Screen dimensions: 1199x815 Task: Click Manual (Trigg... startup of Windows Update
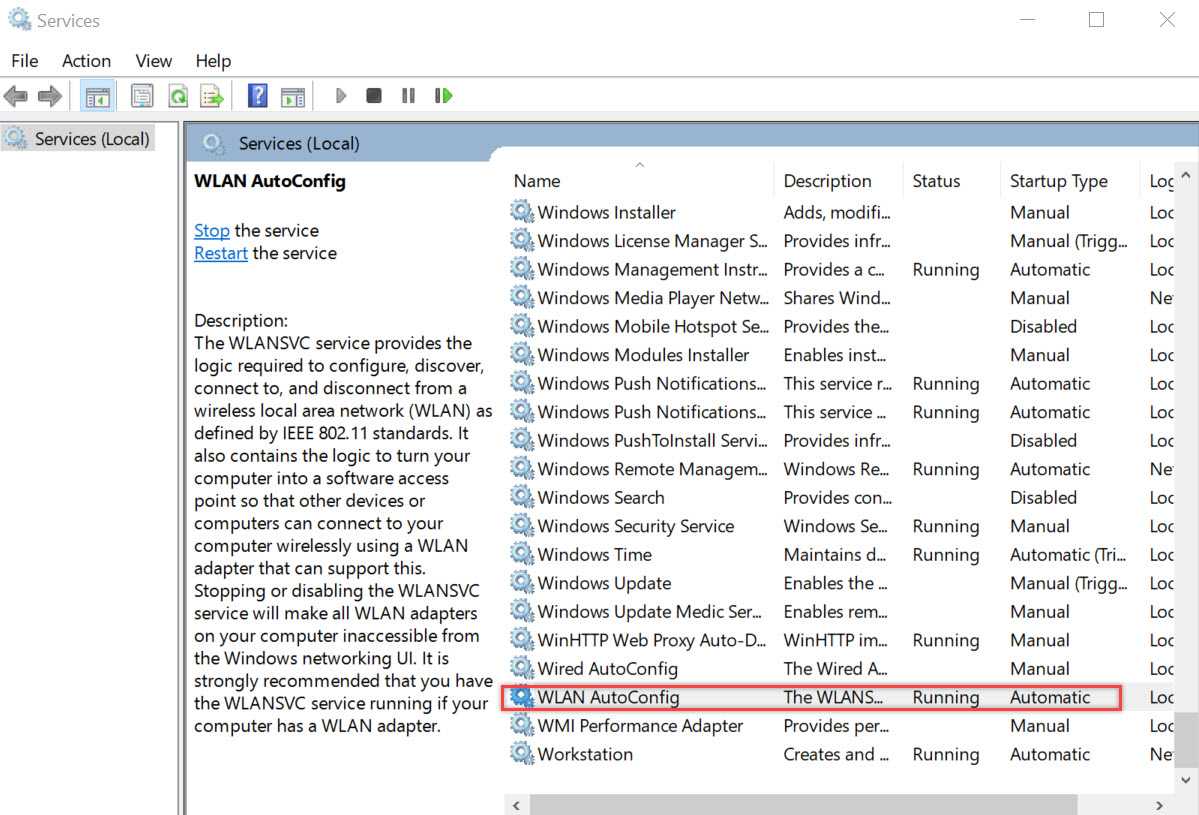point(1069,583)
